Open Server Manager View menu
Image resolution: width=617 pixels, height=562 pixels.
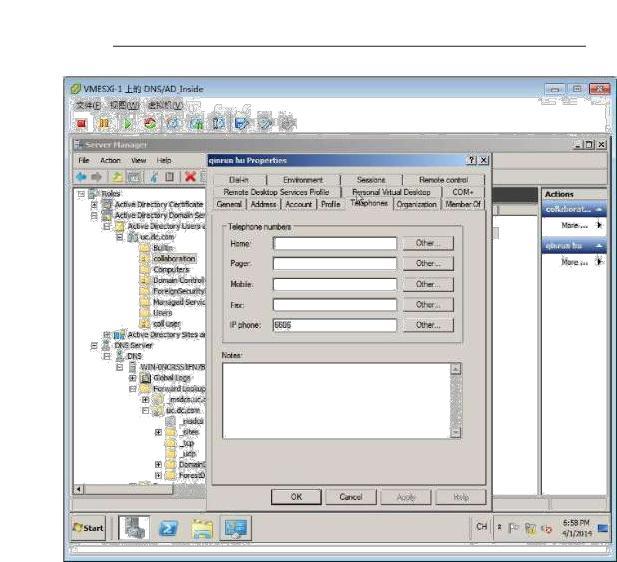pyautogui.click(x=139, y=160)
